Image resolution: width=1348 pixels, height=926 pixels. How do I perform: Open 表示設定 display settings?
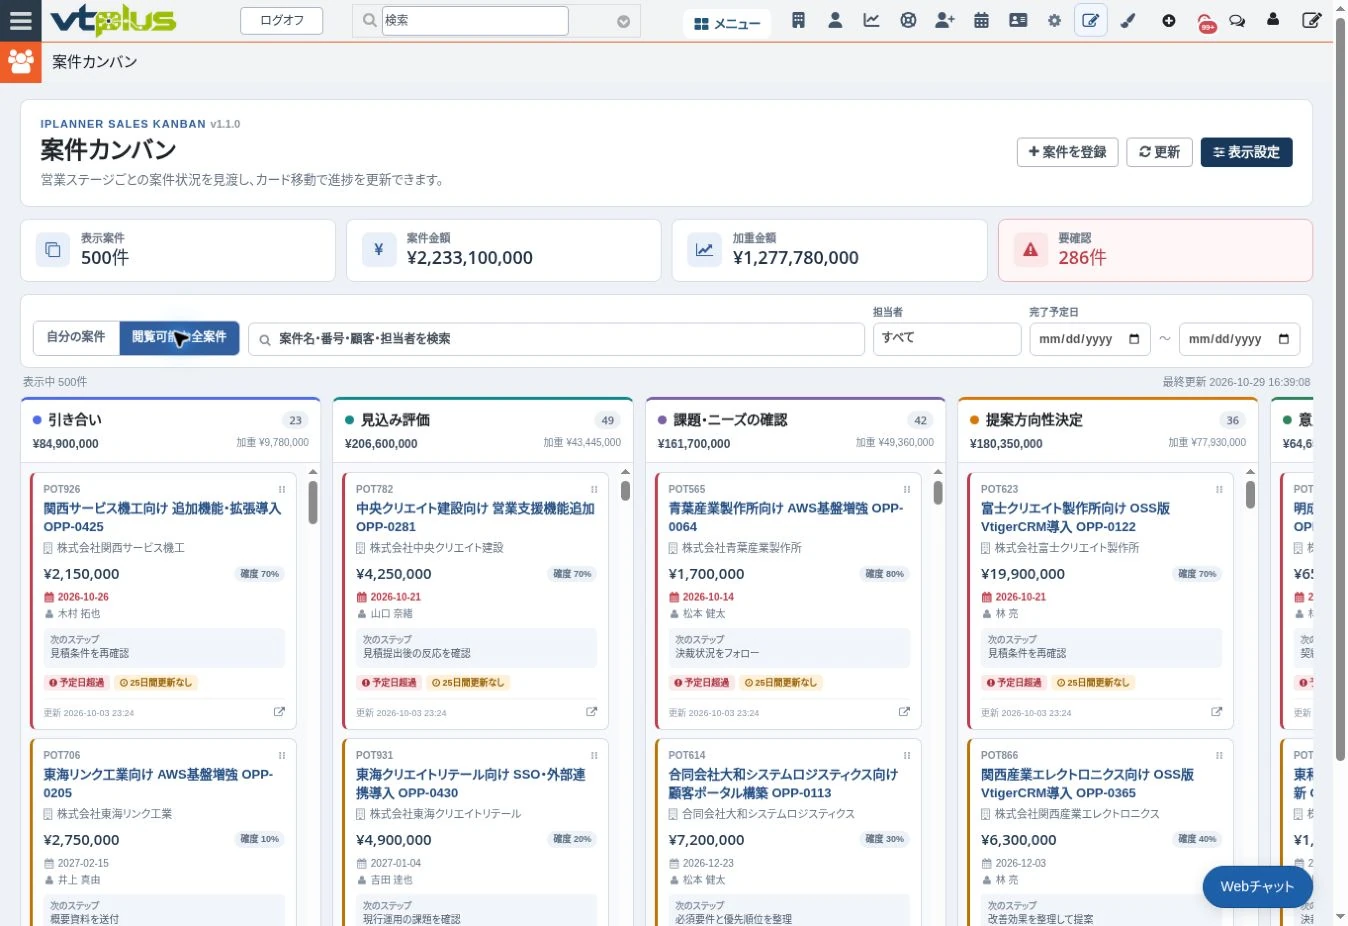[x=1246, y=152]
